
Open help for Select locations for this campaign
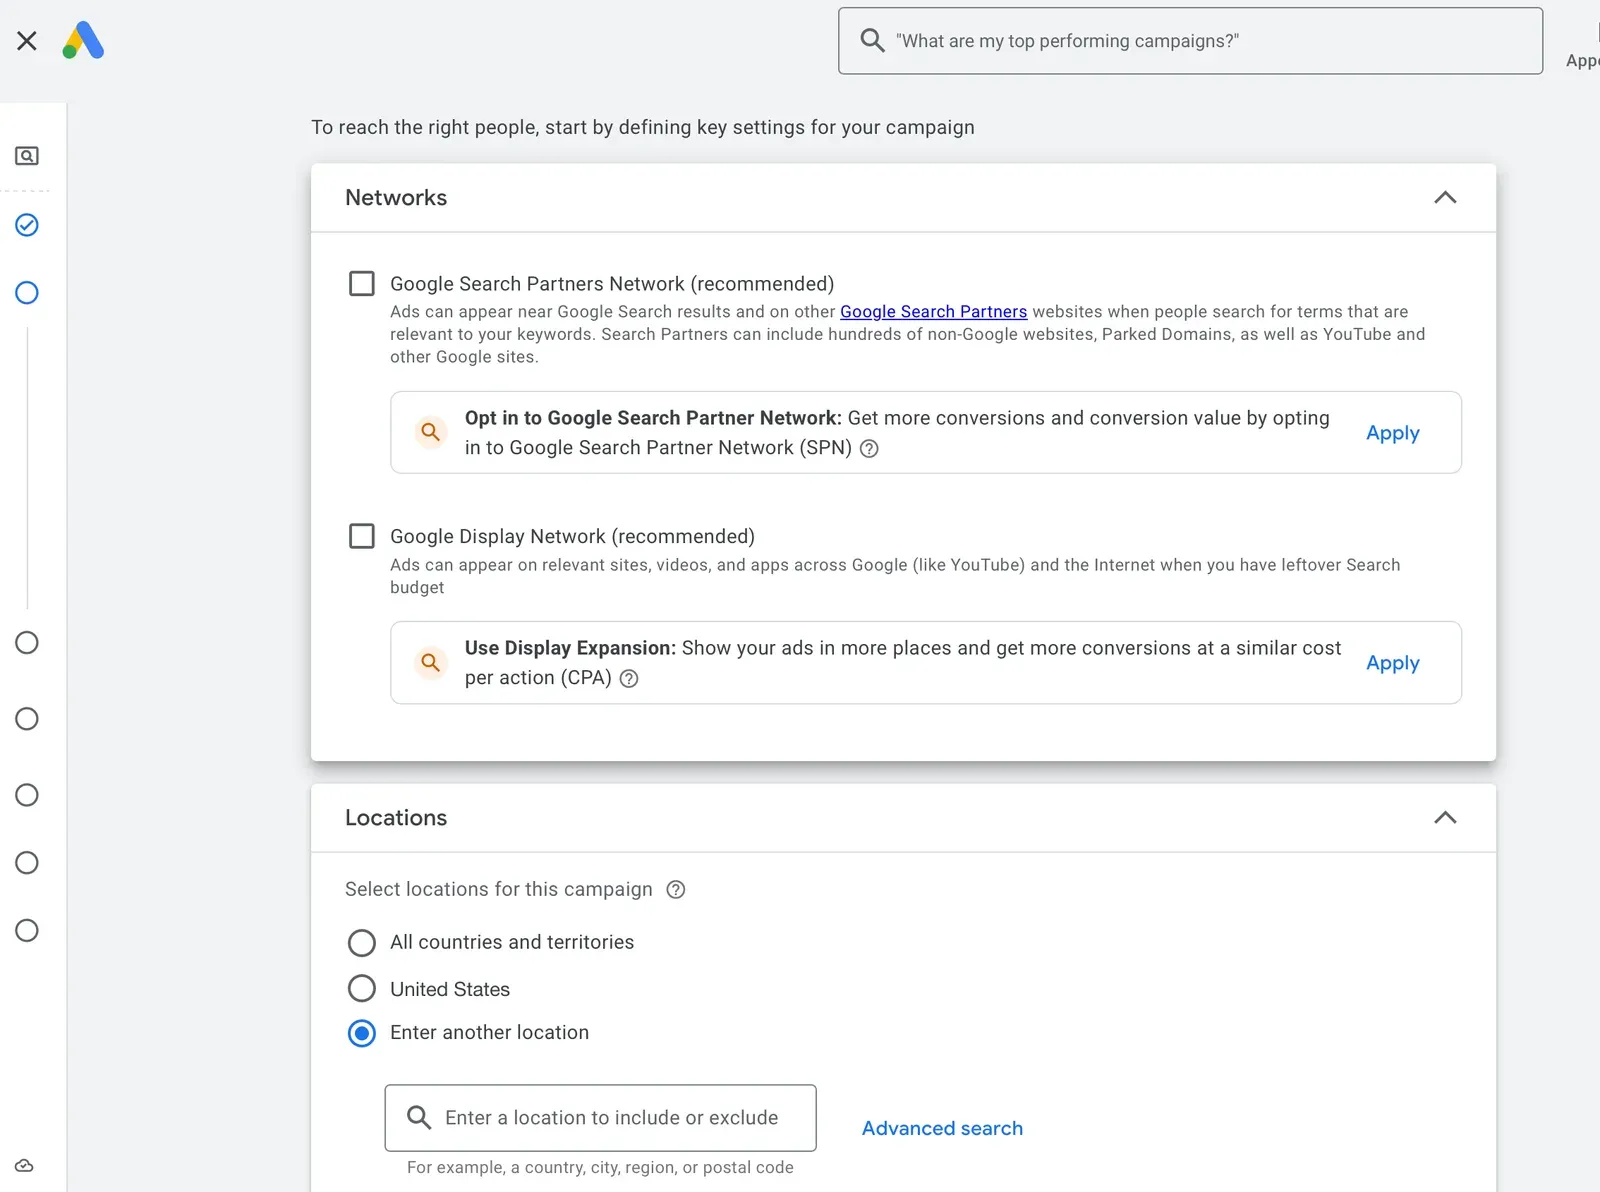(676, 890)
